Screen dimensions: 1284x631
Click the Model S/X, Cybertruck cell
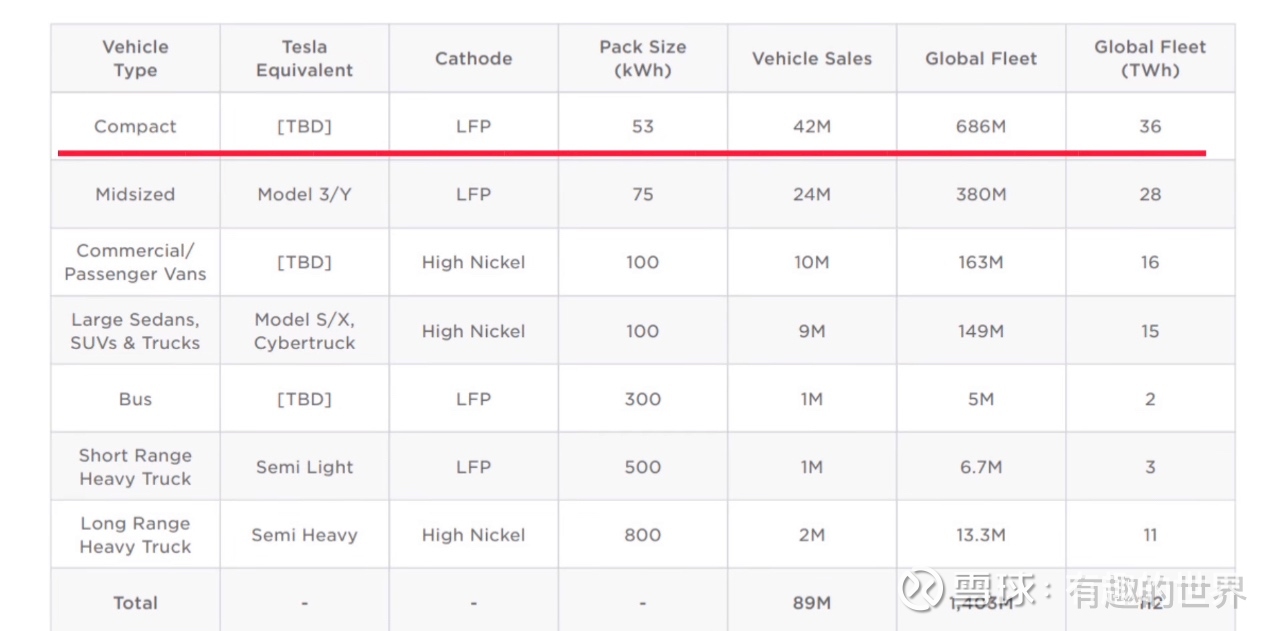[304, 331]
